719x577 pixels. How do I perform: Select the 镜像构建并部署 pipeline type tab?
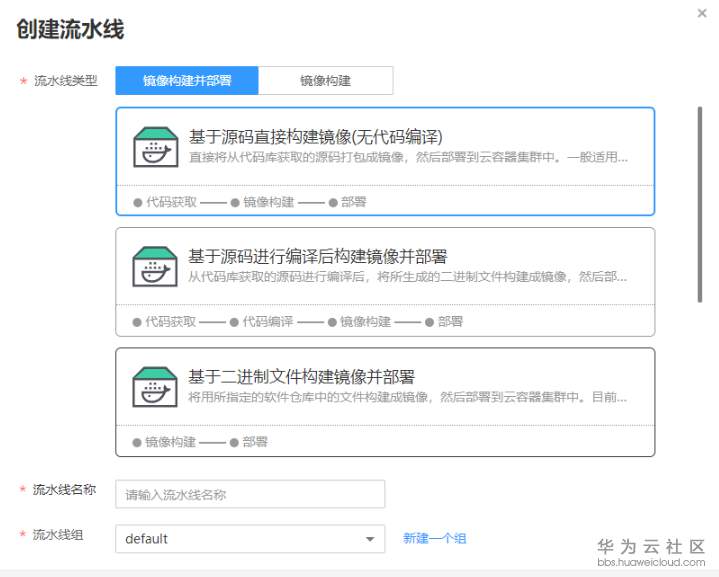[x=187, y=81]
